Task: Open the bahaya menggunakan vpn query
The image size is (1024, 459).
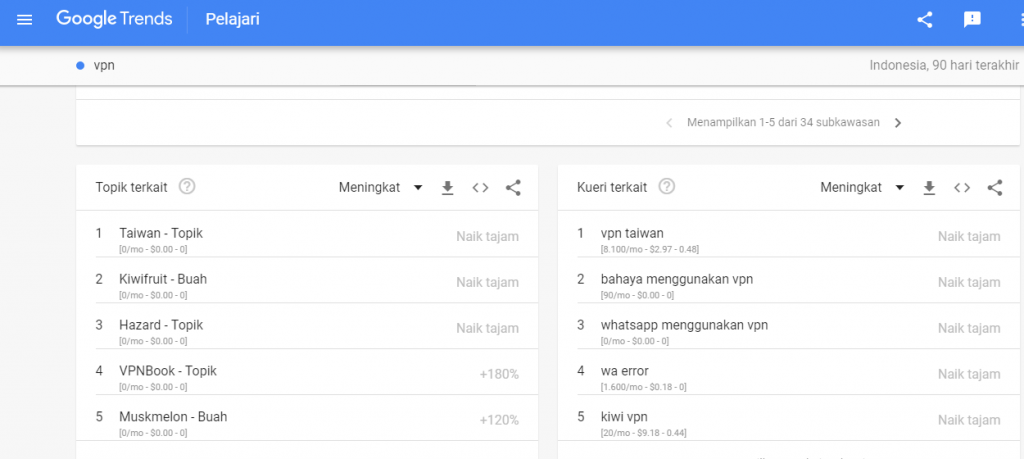Action: point(677,279)
